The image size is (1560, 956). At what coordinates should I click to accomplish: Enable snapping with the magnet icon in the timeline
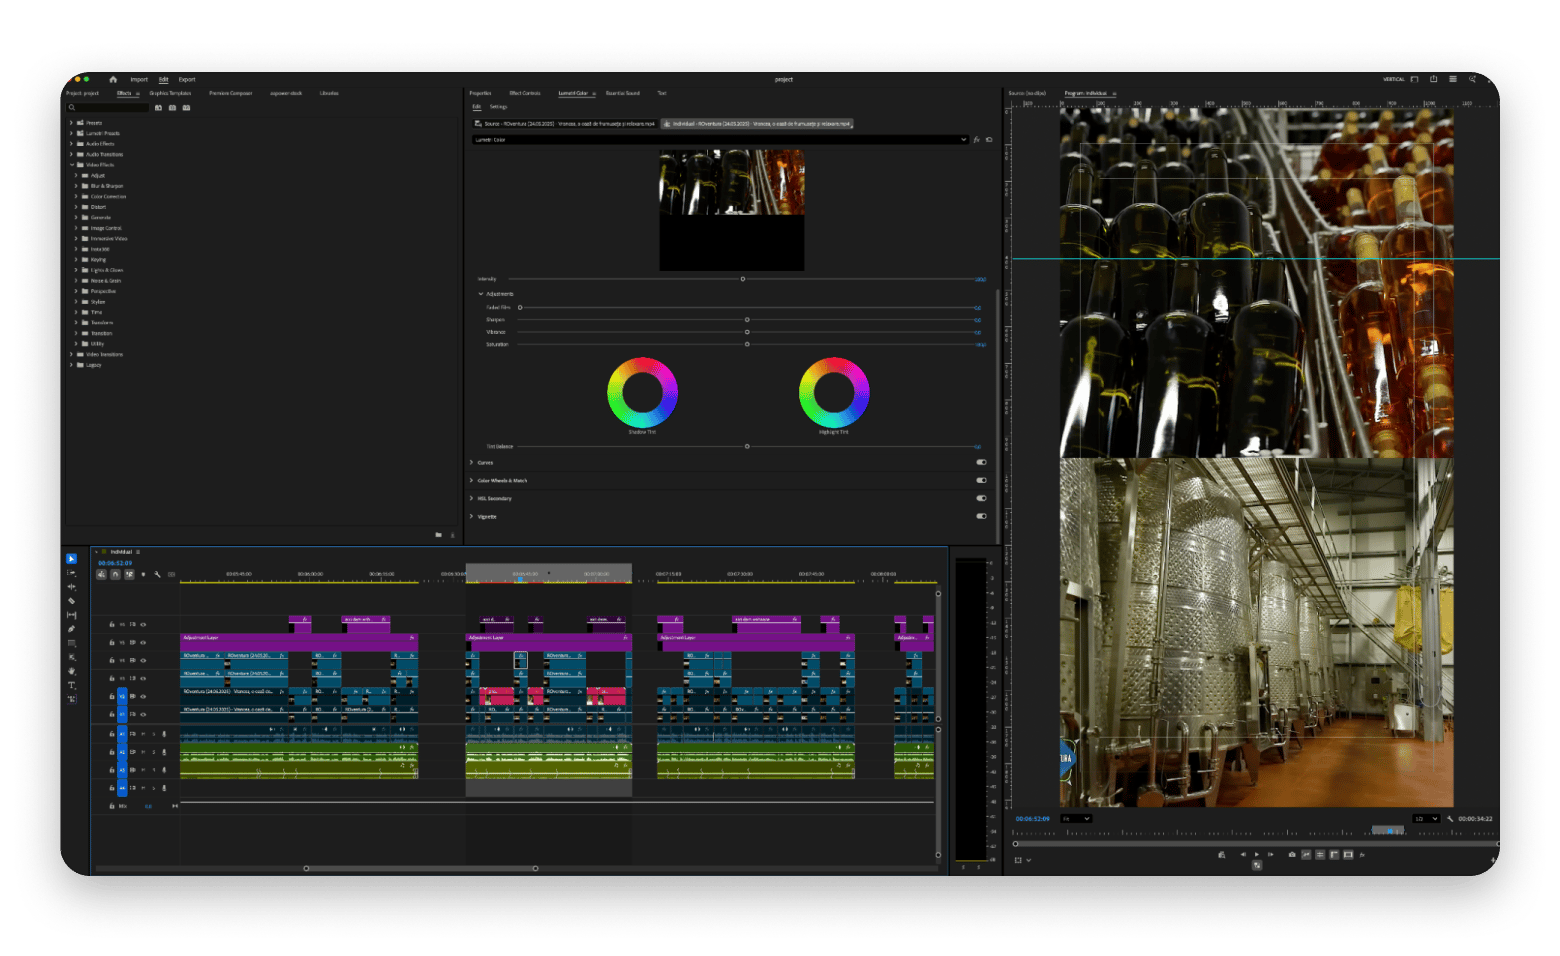[115, 575]
